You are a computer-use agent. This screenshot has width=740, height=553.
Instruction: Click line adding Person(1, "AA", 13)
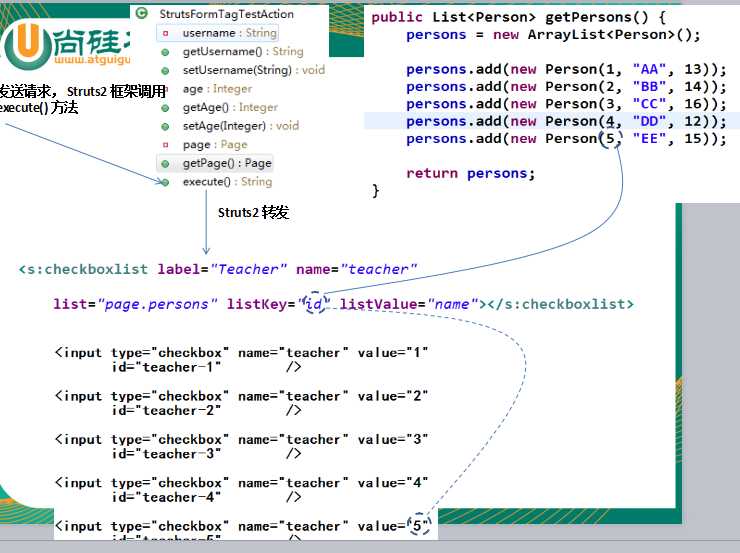tap(566, 69)
